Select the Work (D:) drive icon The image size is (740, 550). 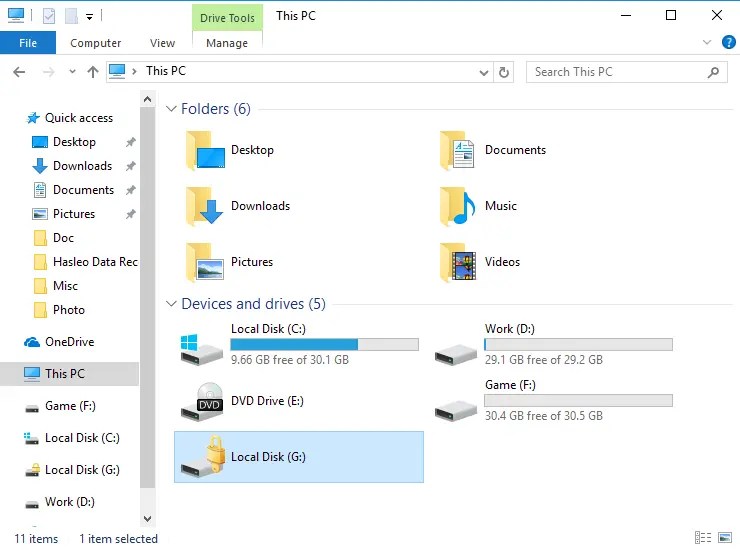click(x=456, y=355)
